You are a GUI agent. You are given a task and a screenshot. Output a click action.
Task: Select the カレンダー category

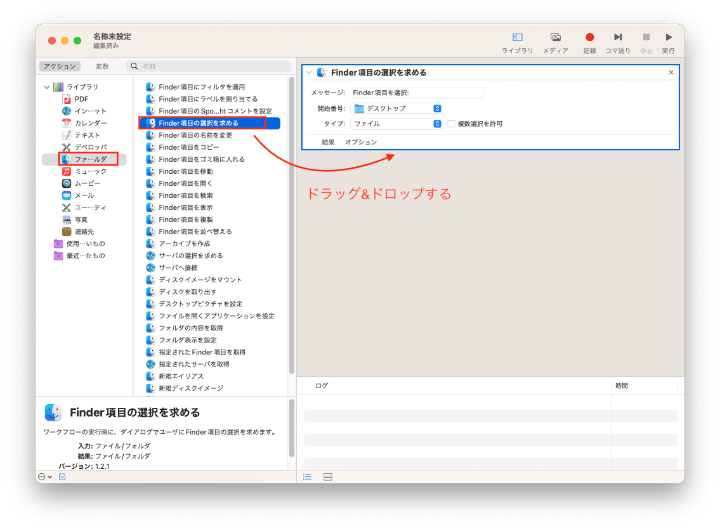(x=84, y=123)
